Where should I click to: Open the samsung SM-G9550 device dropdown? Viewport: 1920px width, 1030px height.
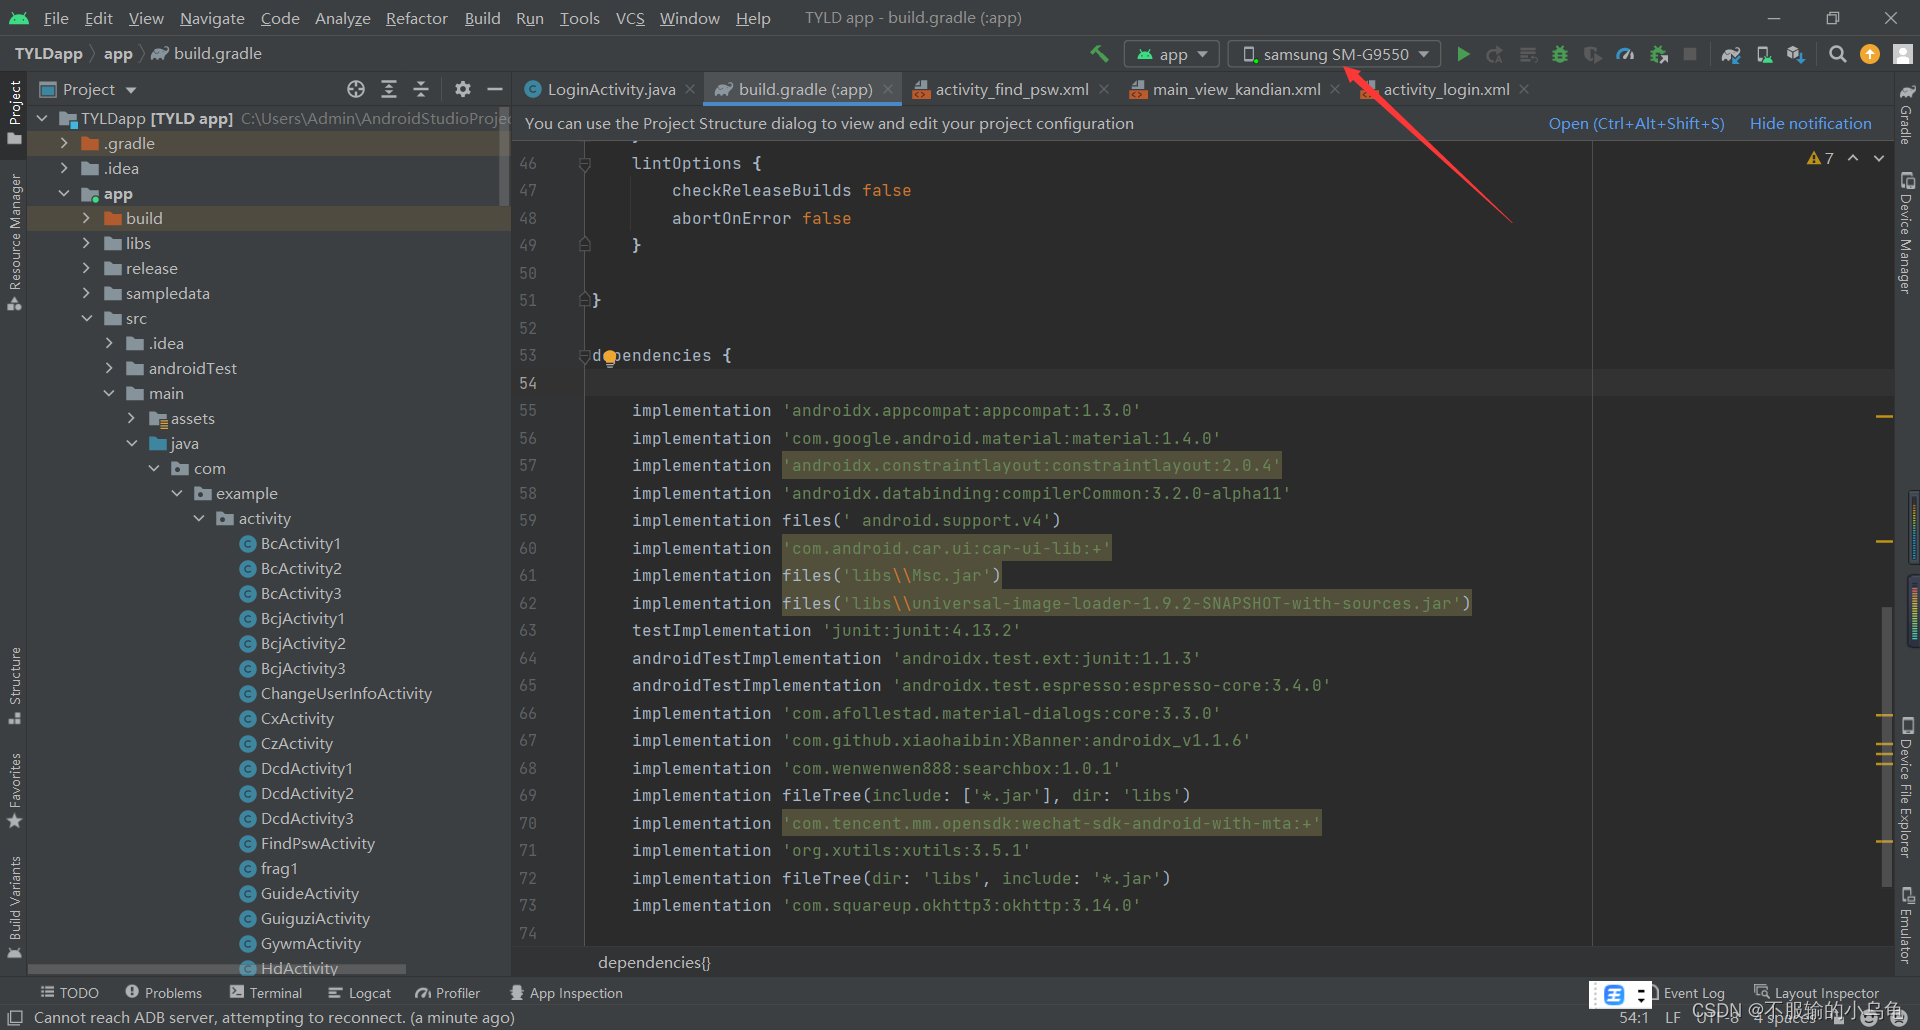(x=1334, y=54)
